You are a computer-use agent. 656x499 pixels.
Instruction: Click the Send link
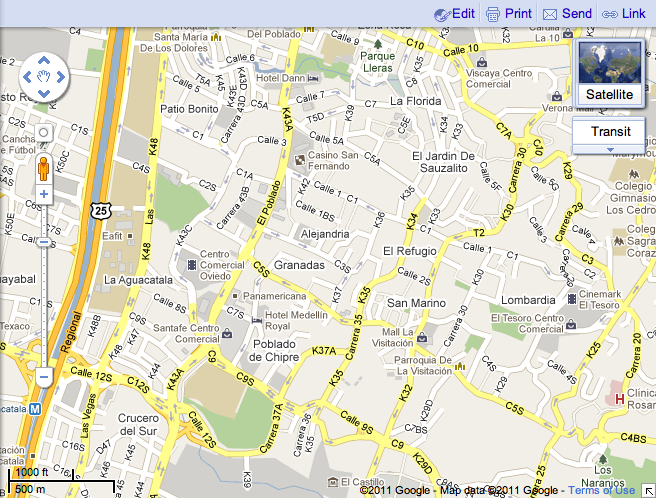(x=577, y=13)
